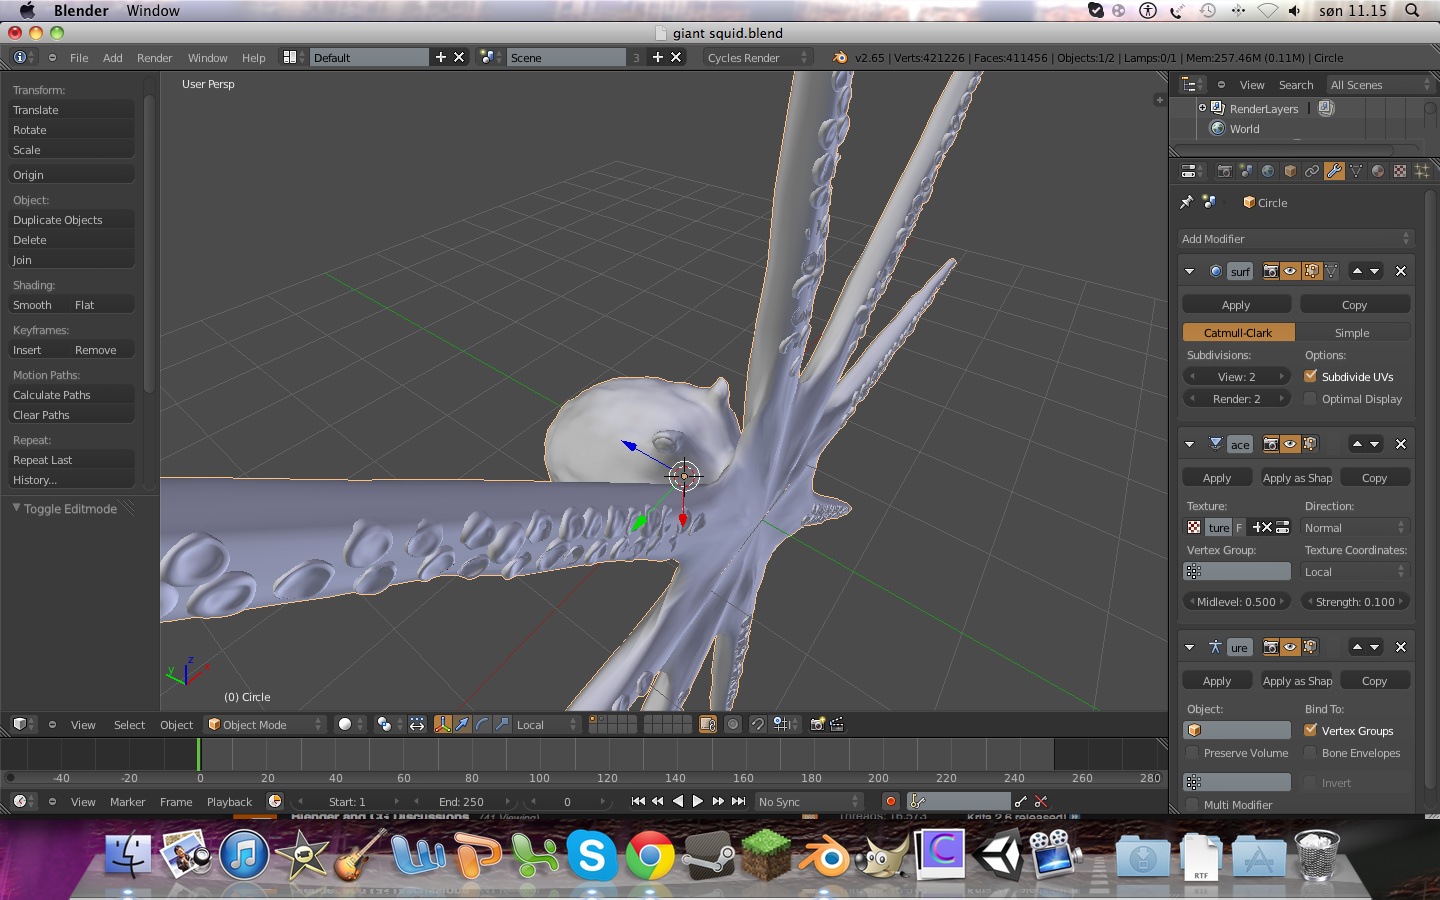1440x900 pixels.
Task: Open the Cycles Render engine dropdown
Action: (757, 57)
